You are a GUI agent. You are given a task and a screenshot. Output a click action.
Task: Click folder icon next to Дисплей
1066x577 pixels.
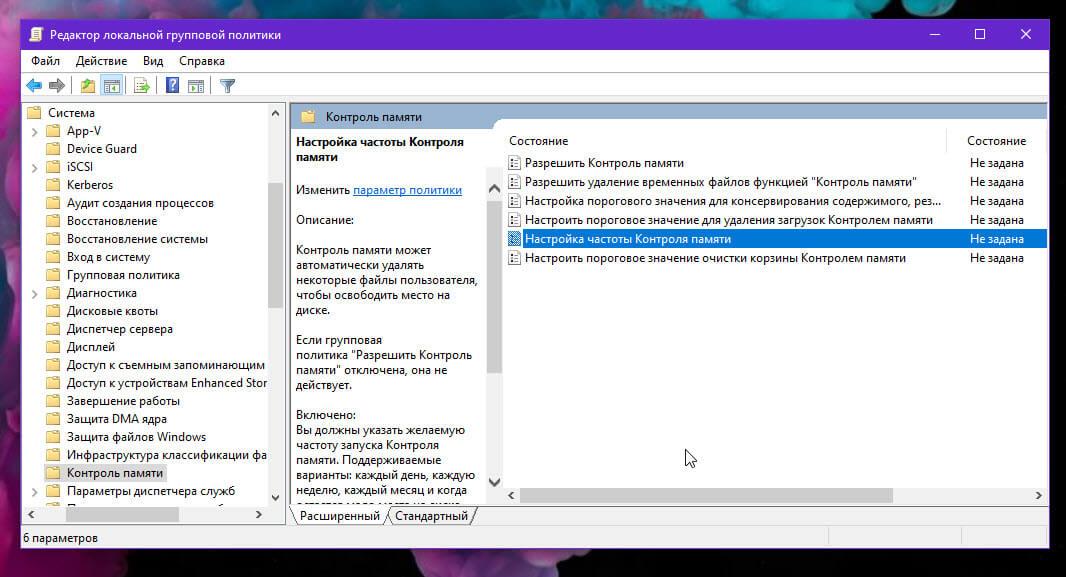click(53, 347)
